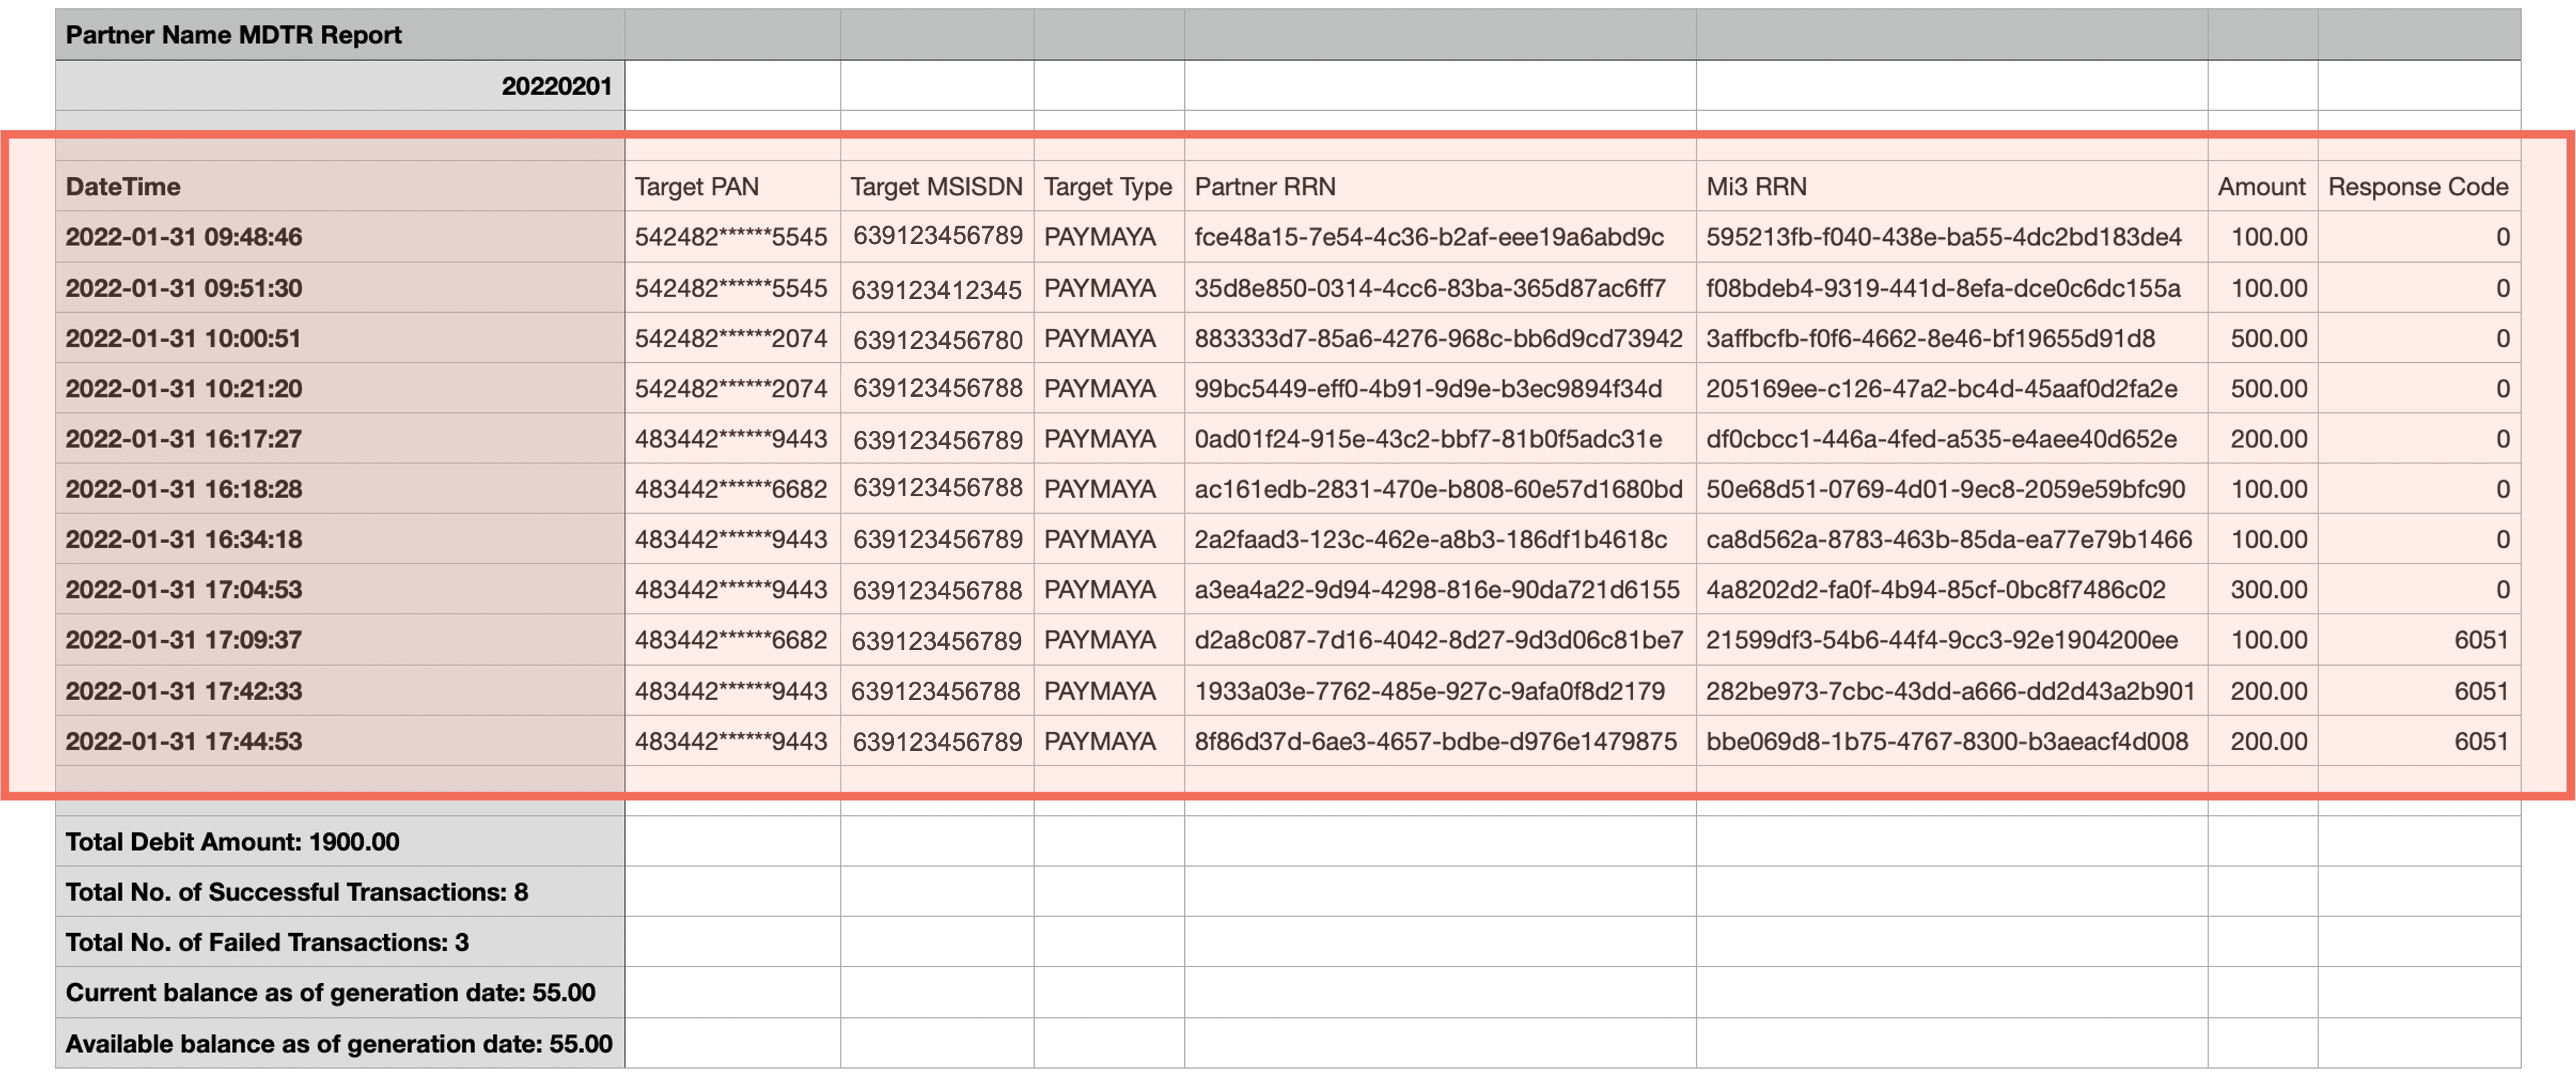
Task: Select the Current balance as of generation date cell
Action: point(330,993)
